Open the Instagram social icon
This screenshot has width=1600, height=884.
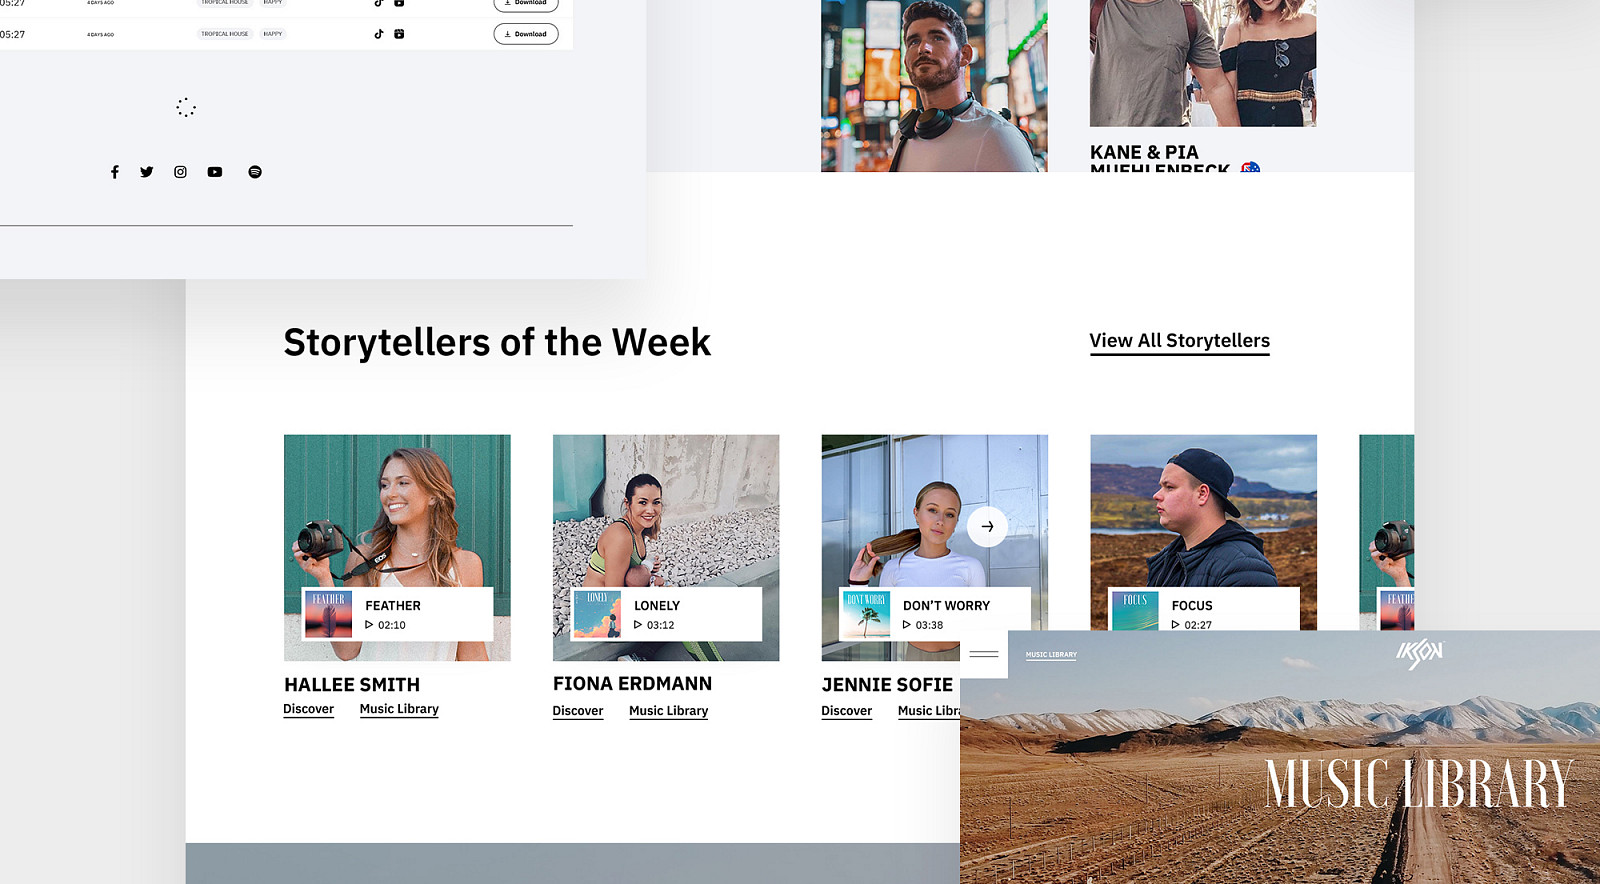point(180,172)
